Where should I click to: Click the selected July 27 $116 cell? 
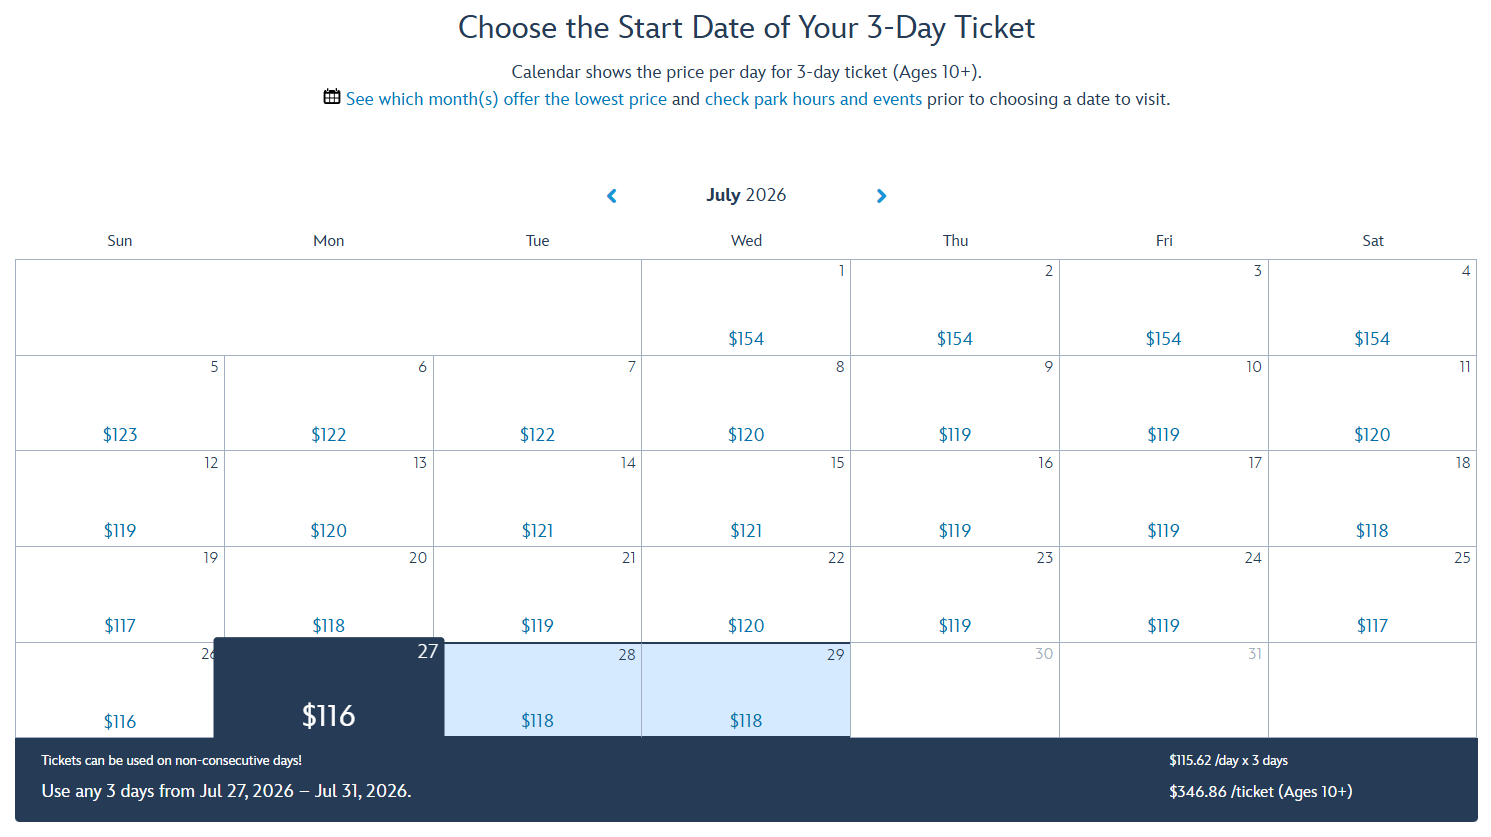(x=329, y=690)
